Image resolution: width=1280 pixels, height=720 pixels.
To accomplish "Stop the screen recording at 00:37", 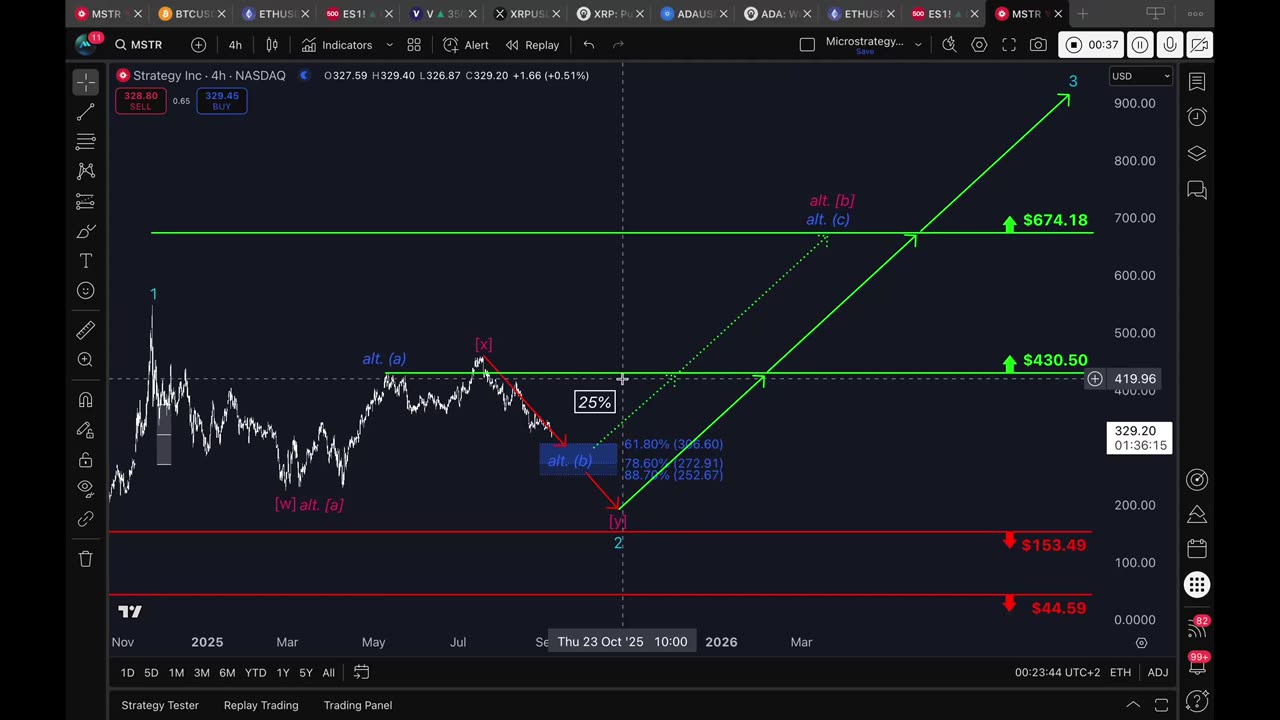I will pos(1092,45).
